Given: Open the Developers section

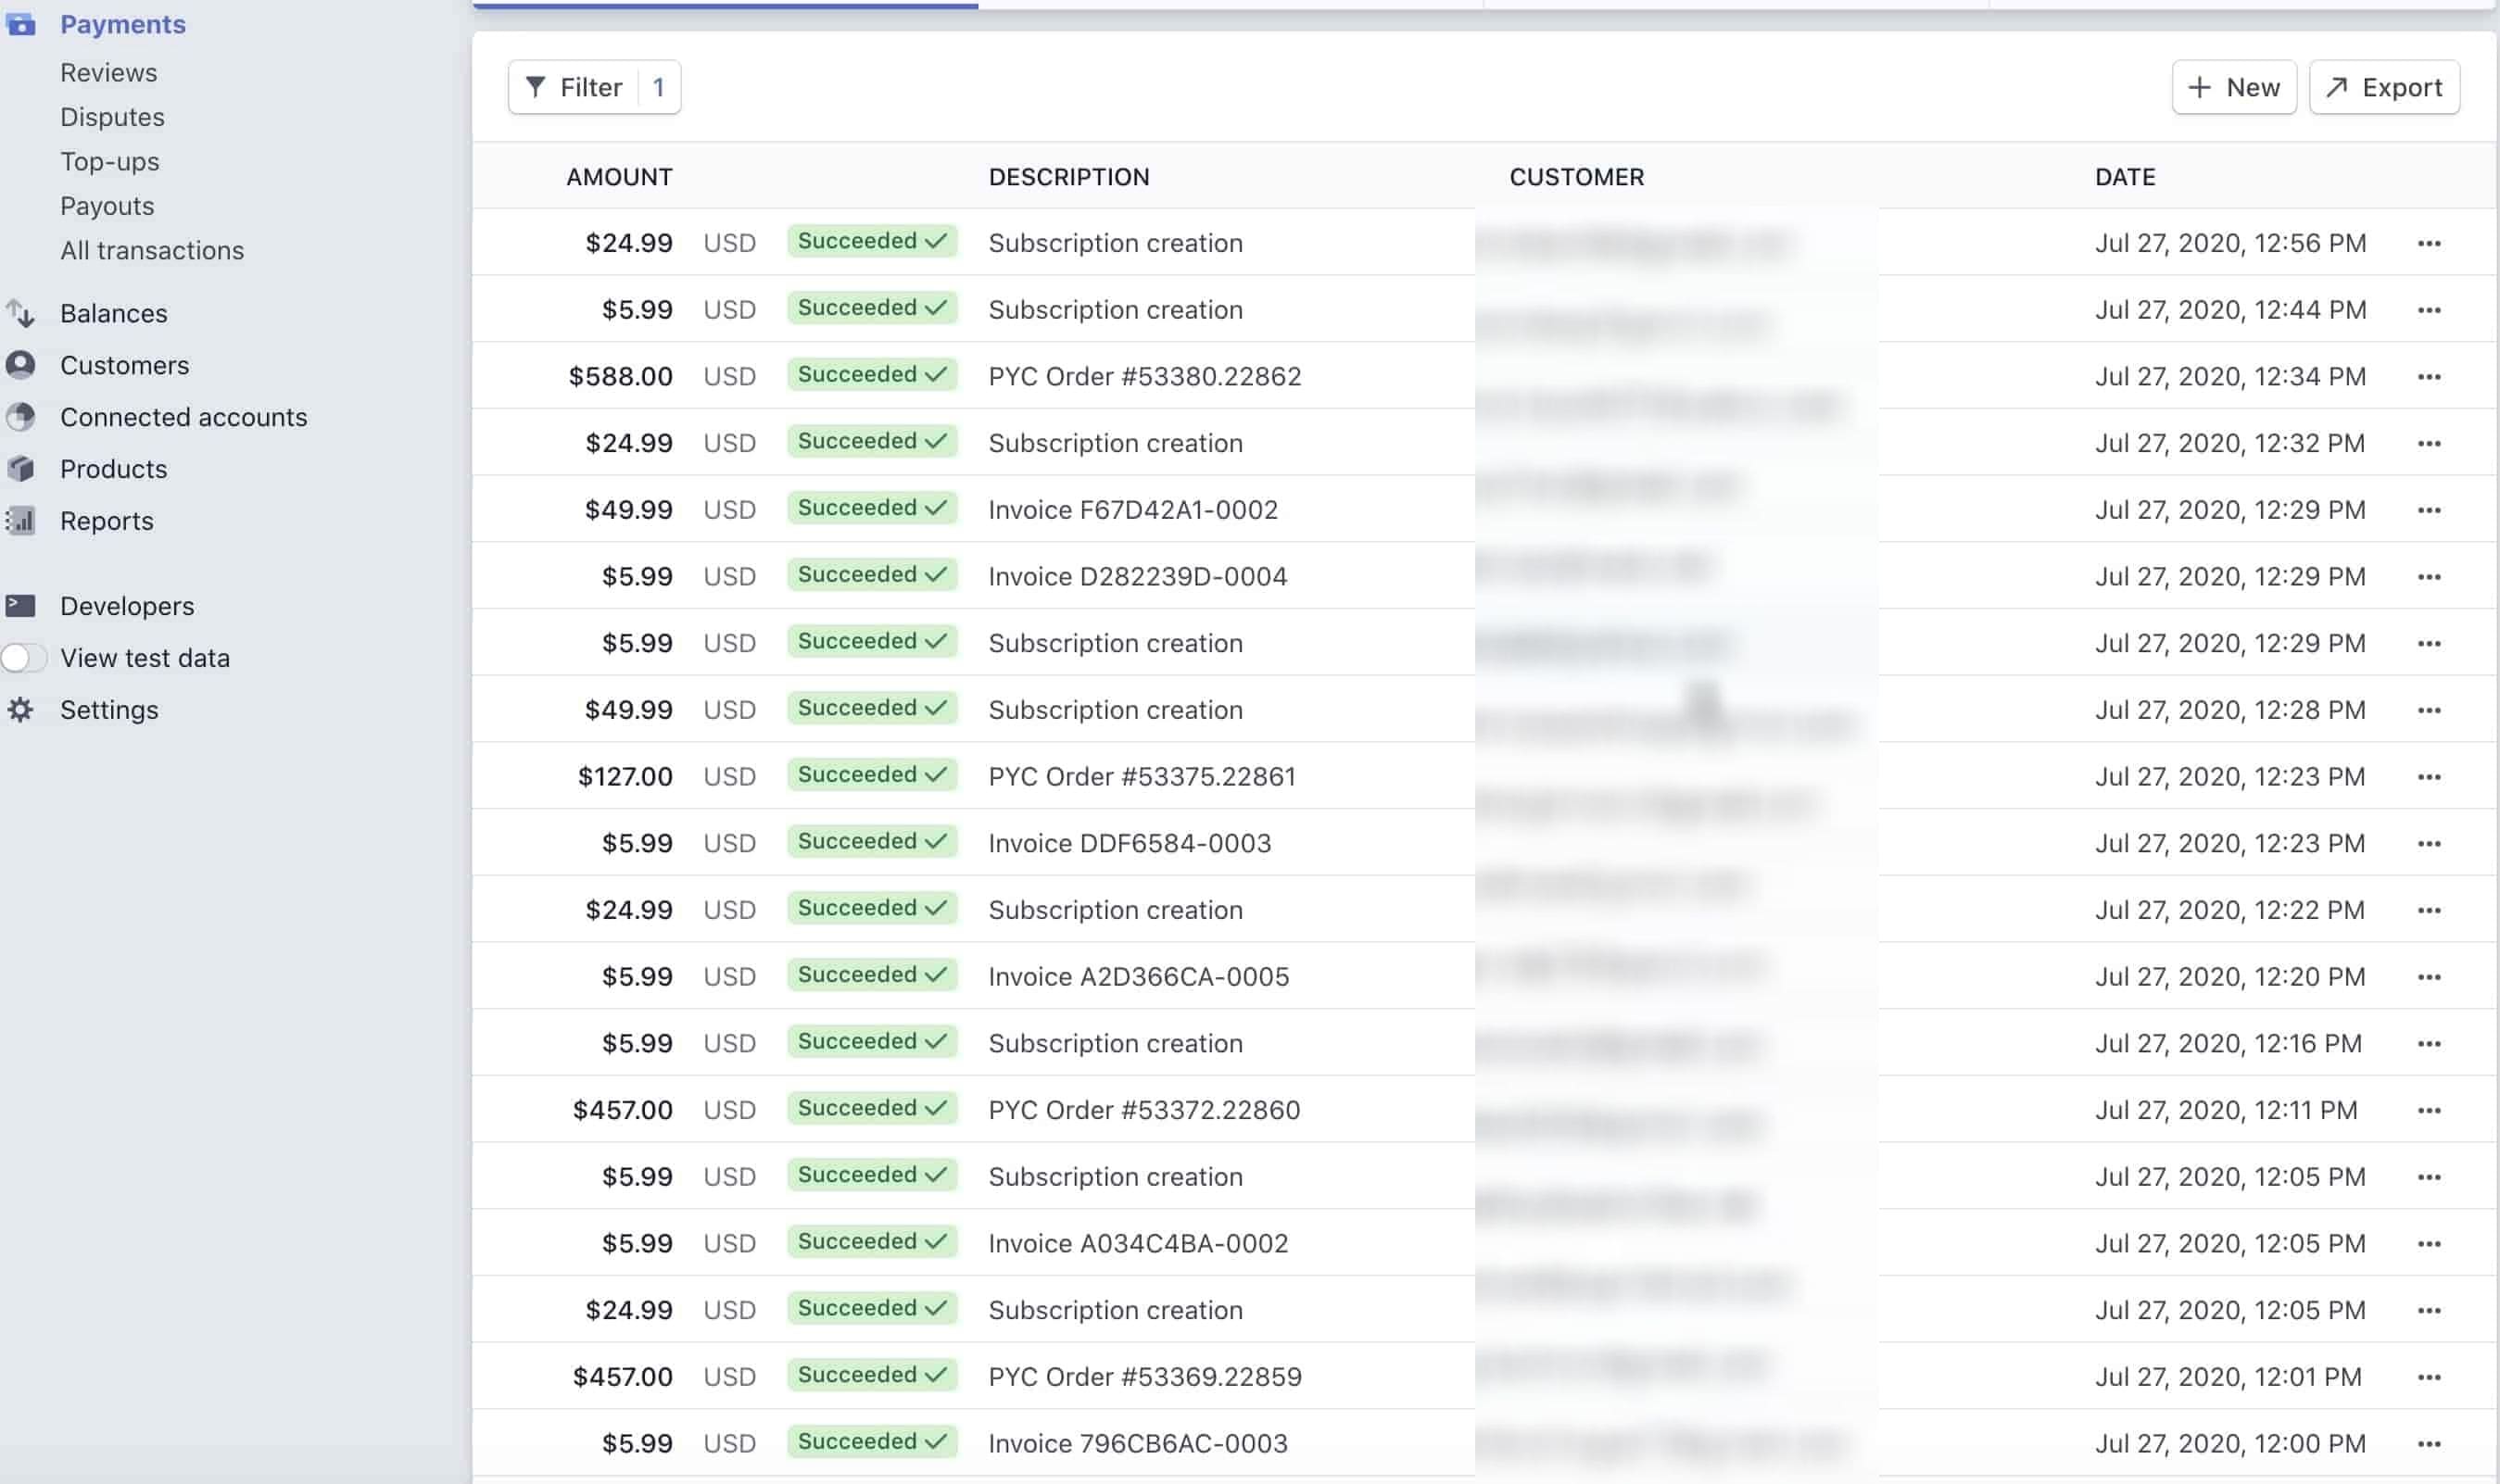Looking at the screenshot, I should point(127,606).
